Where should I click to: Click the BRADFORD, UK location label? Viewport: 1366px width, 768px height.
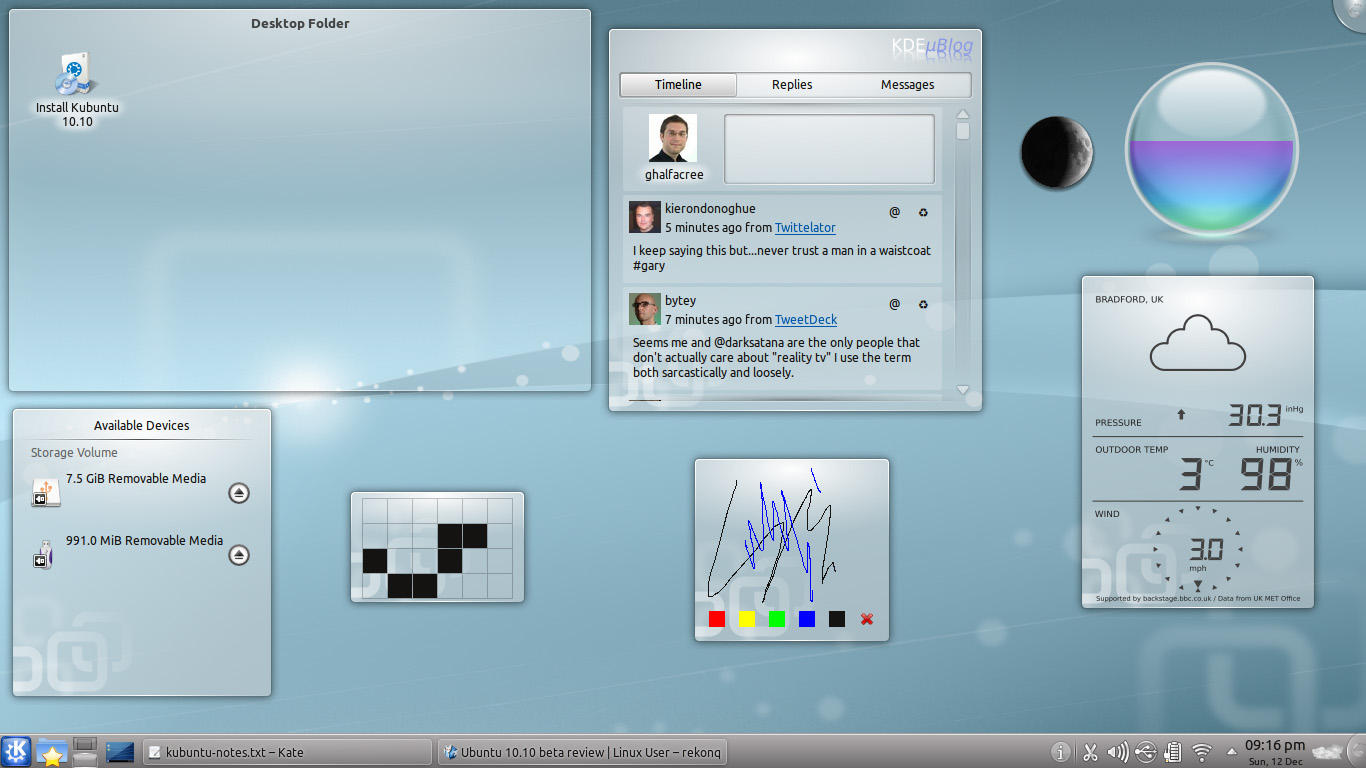click(1129, 300)
